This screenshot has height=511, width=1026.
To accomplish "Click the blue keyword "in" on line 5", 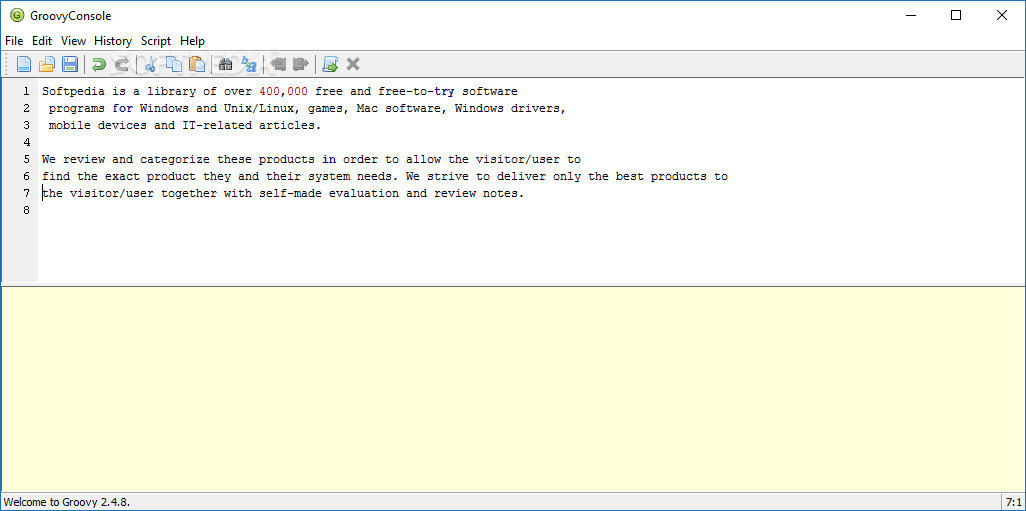I will point(328,160).
